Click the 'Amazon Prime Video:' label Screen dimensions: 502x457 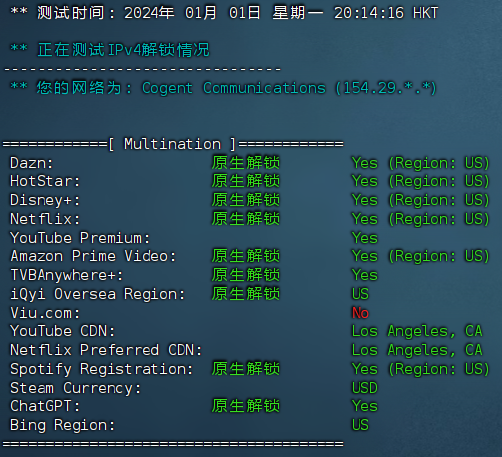[93, 256]
